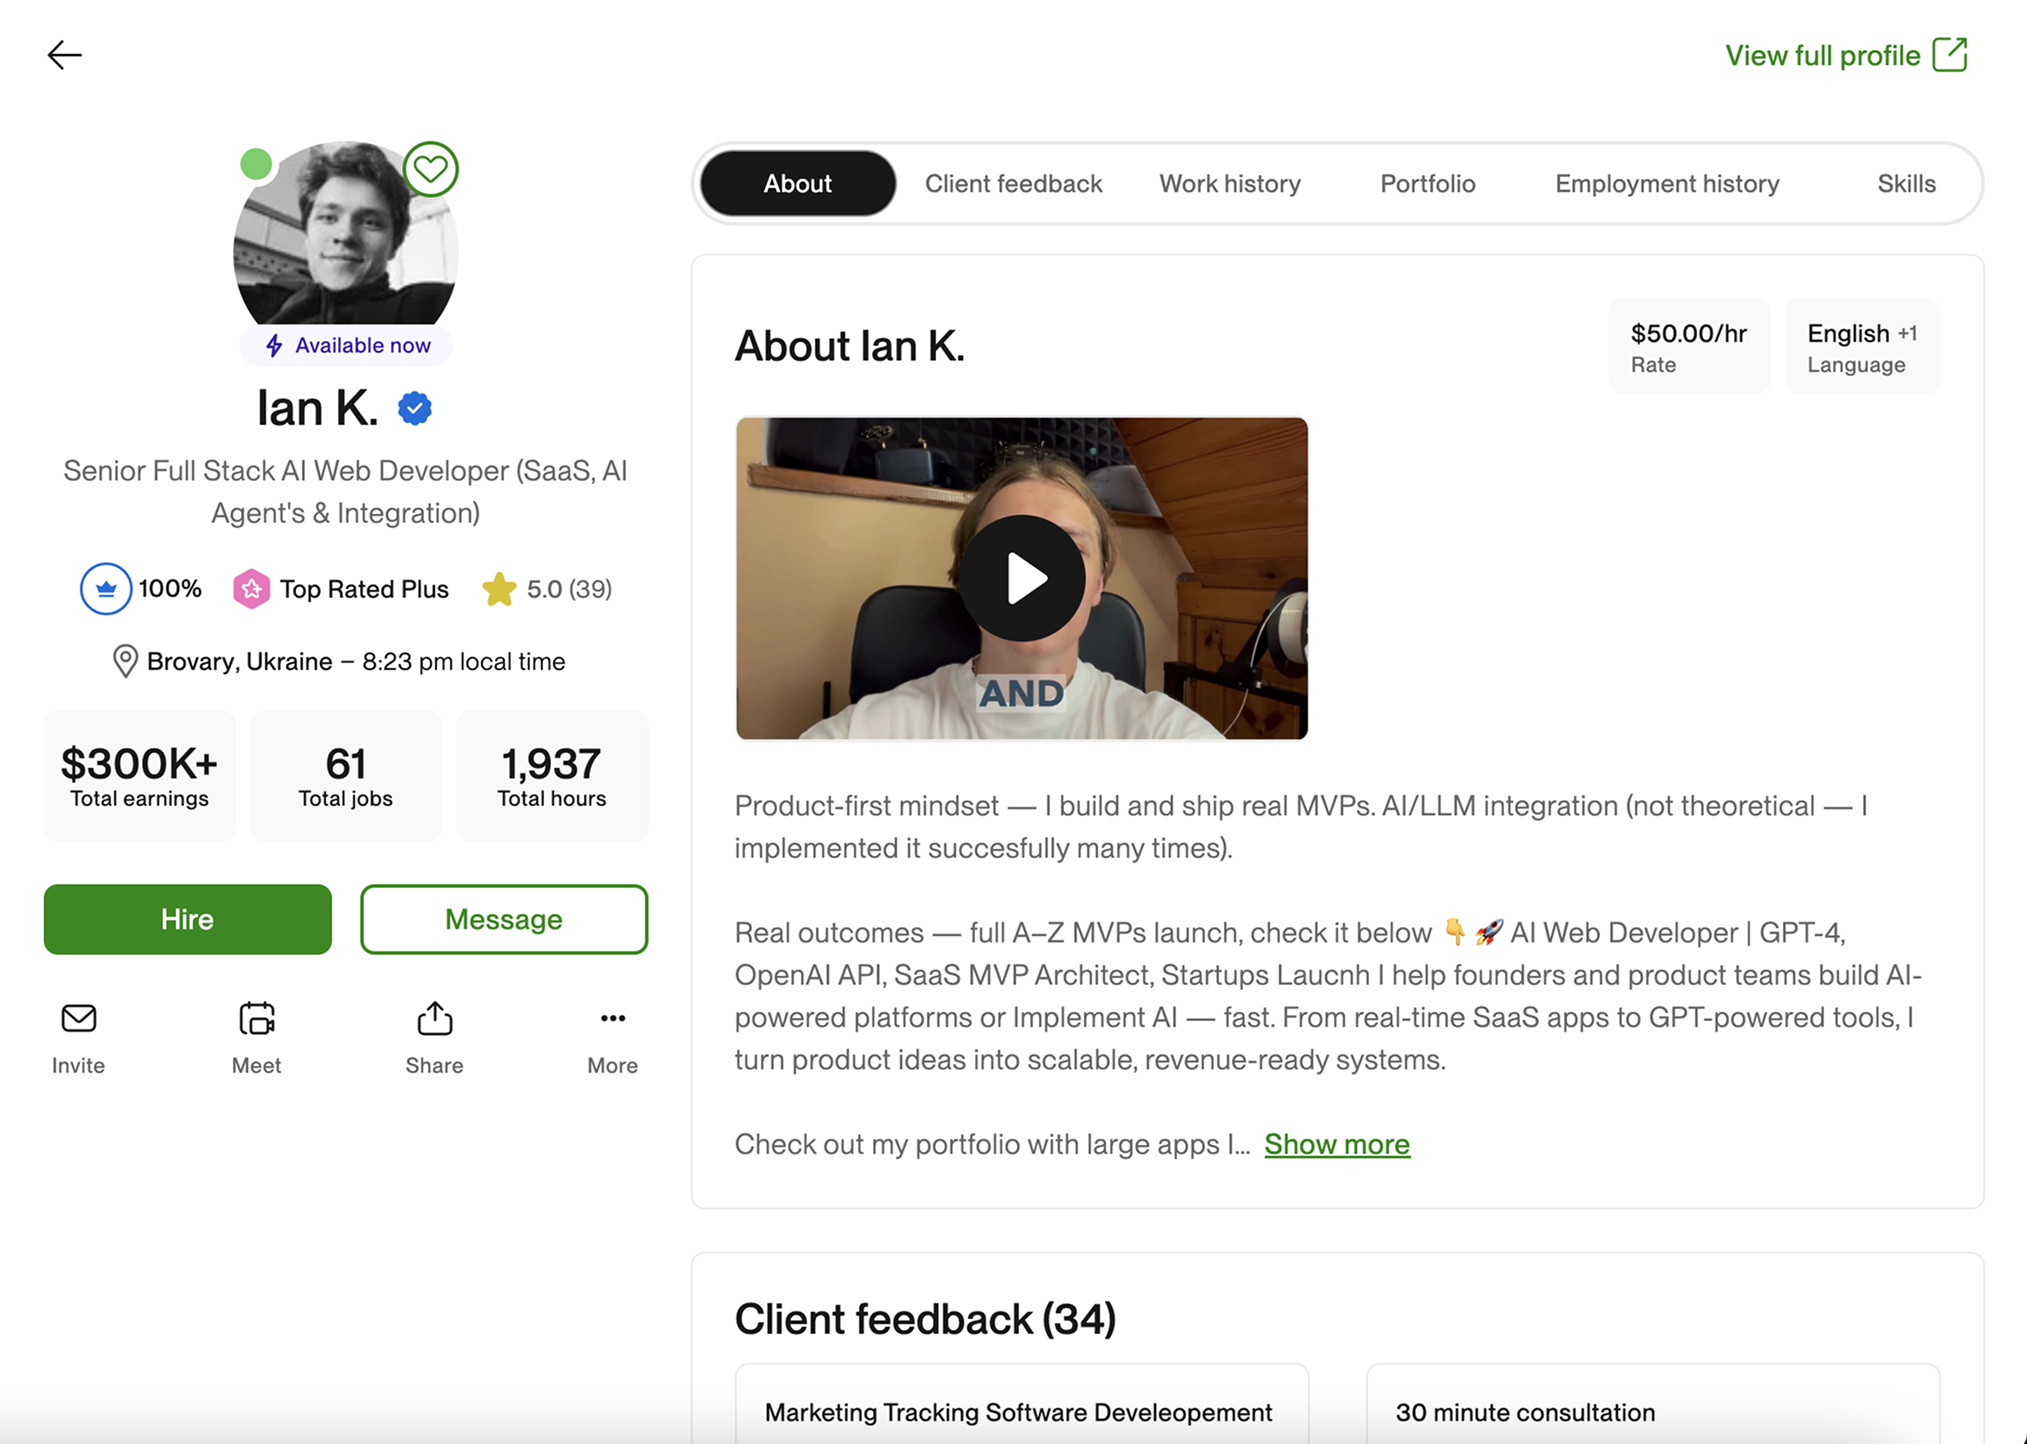Viewport: 2027px width, 1444px height.
Task: Expand the About text via Show more
Action: (x=1337, y=1144)
